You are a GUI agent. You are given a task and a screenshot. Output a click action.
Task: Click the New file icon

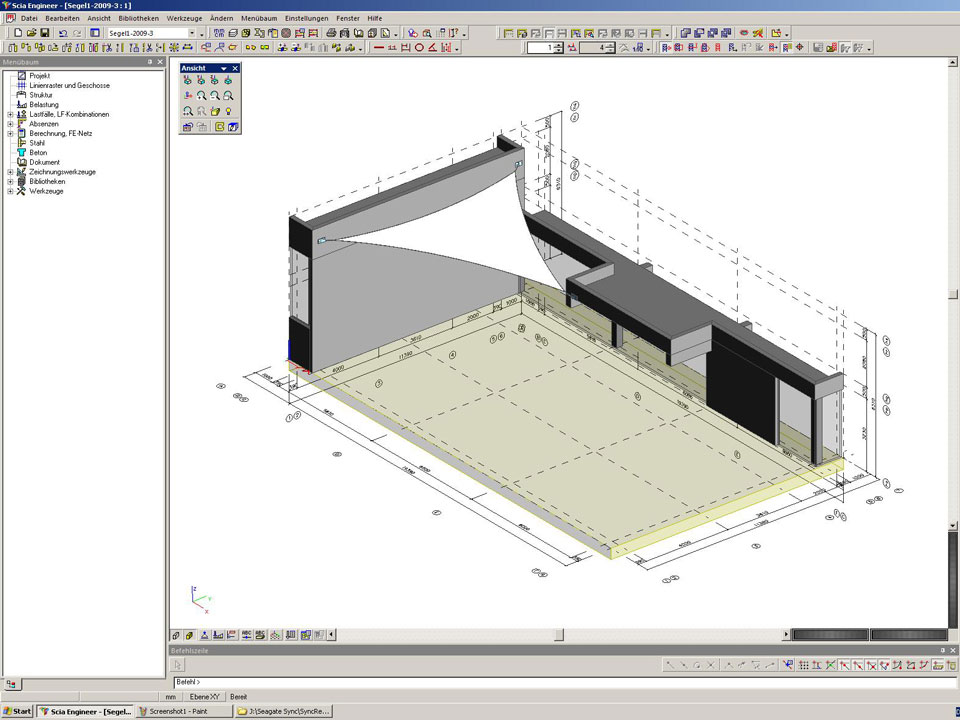[x=18, y=33]
